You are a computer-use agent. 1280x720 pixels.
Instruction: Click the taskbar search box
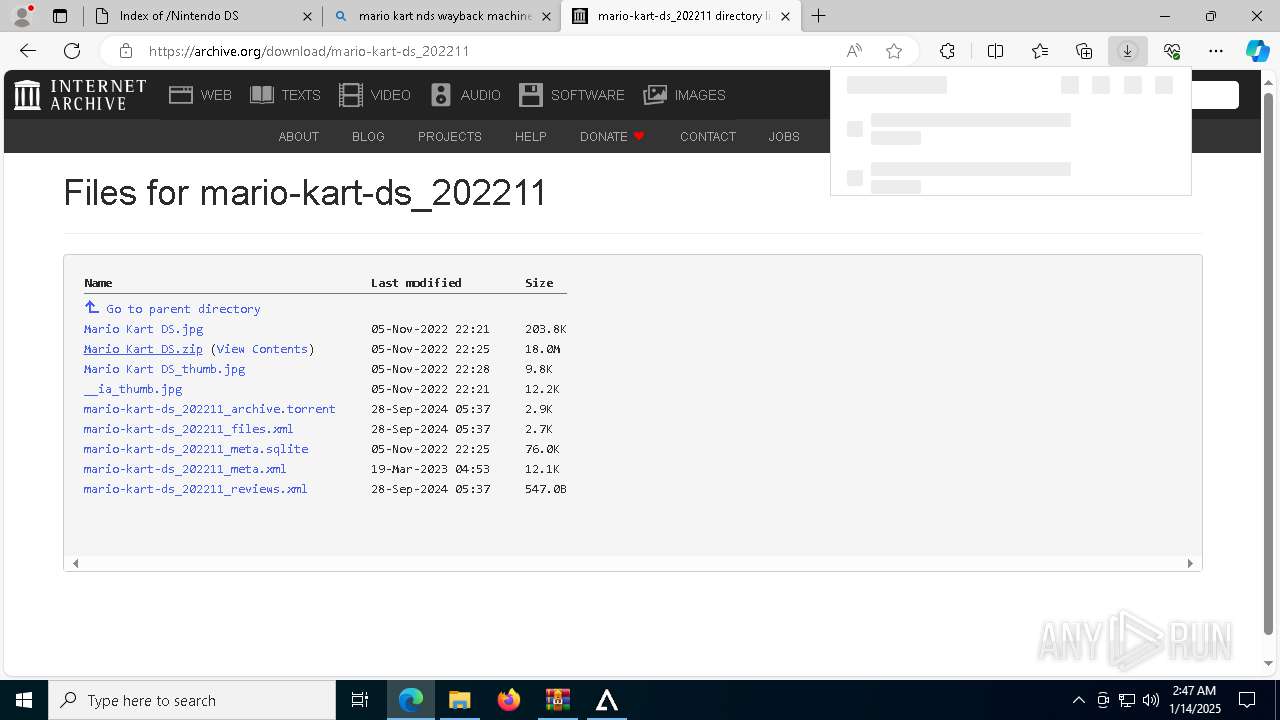(x=192, y=700)
